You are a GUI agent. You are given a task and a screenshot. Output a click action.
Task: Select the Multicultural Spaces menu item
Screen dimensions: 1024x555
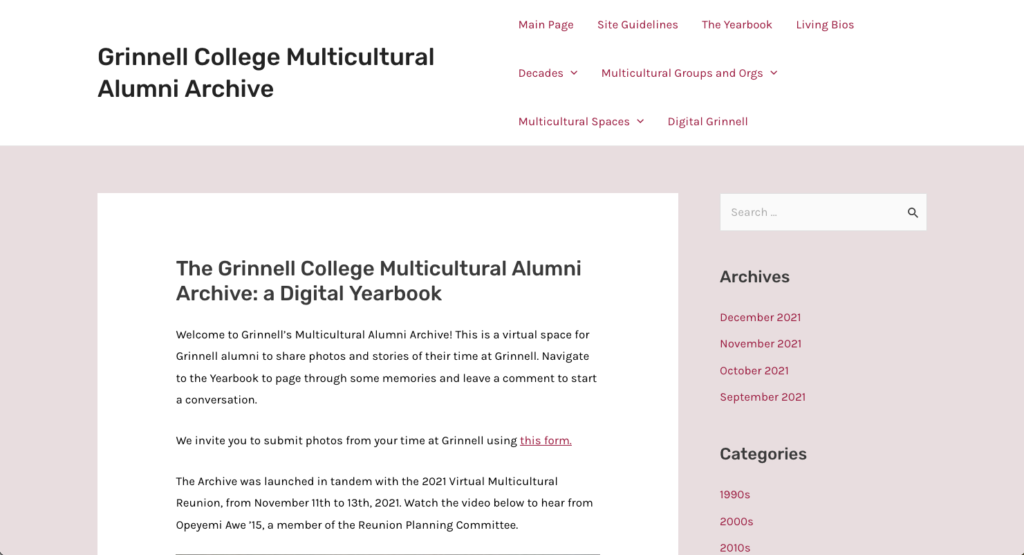pos(574,121)
